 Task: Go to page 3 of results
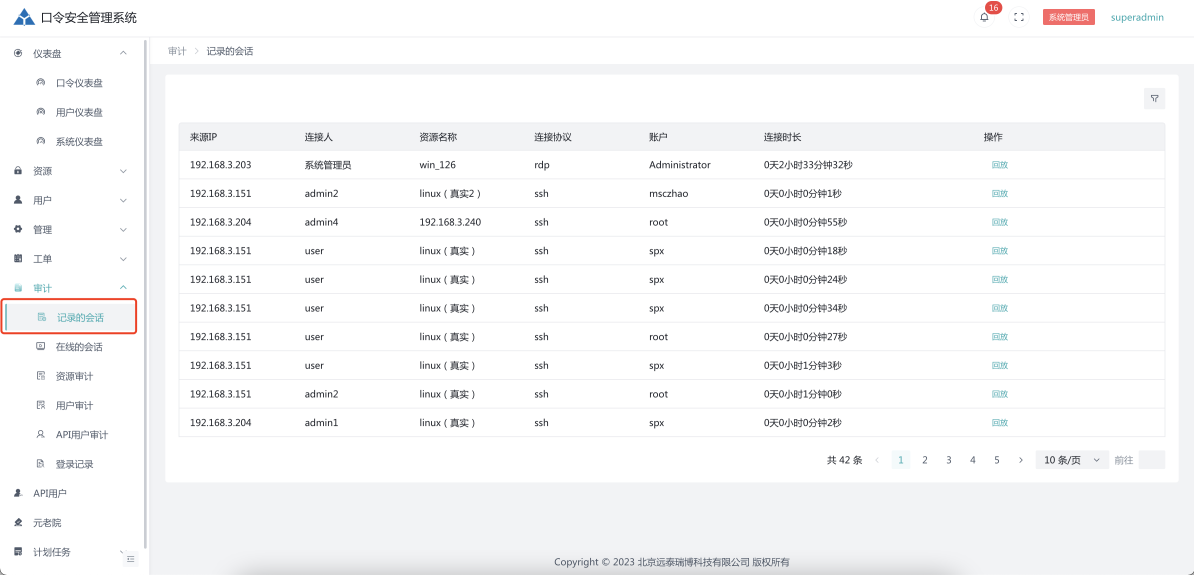pyautogui.click(x=949, y=460)
